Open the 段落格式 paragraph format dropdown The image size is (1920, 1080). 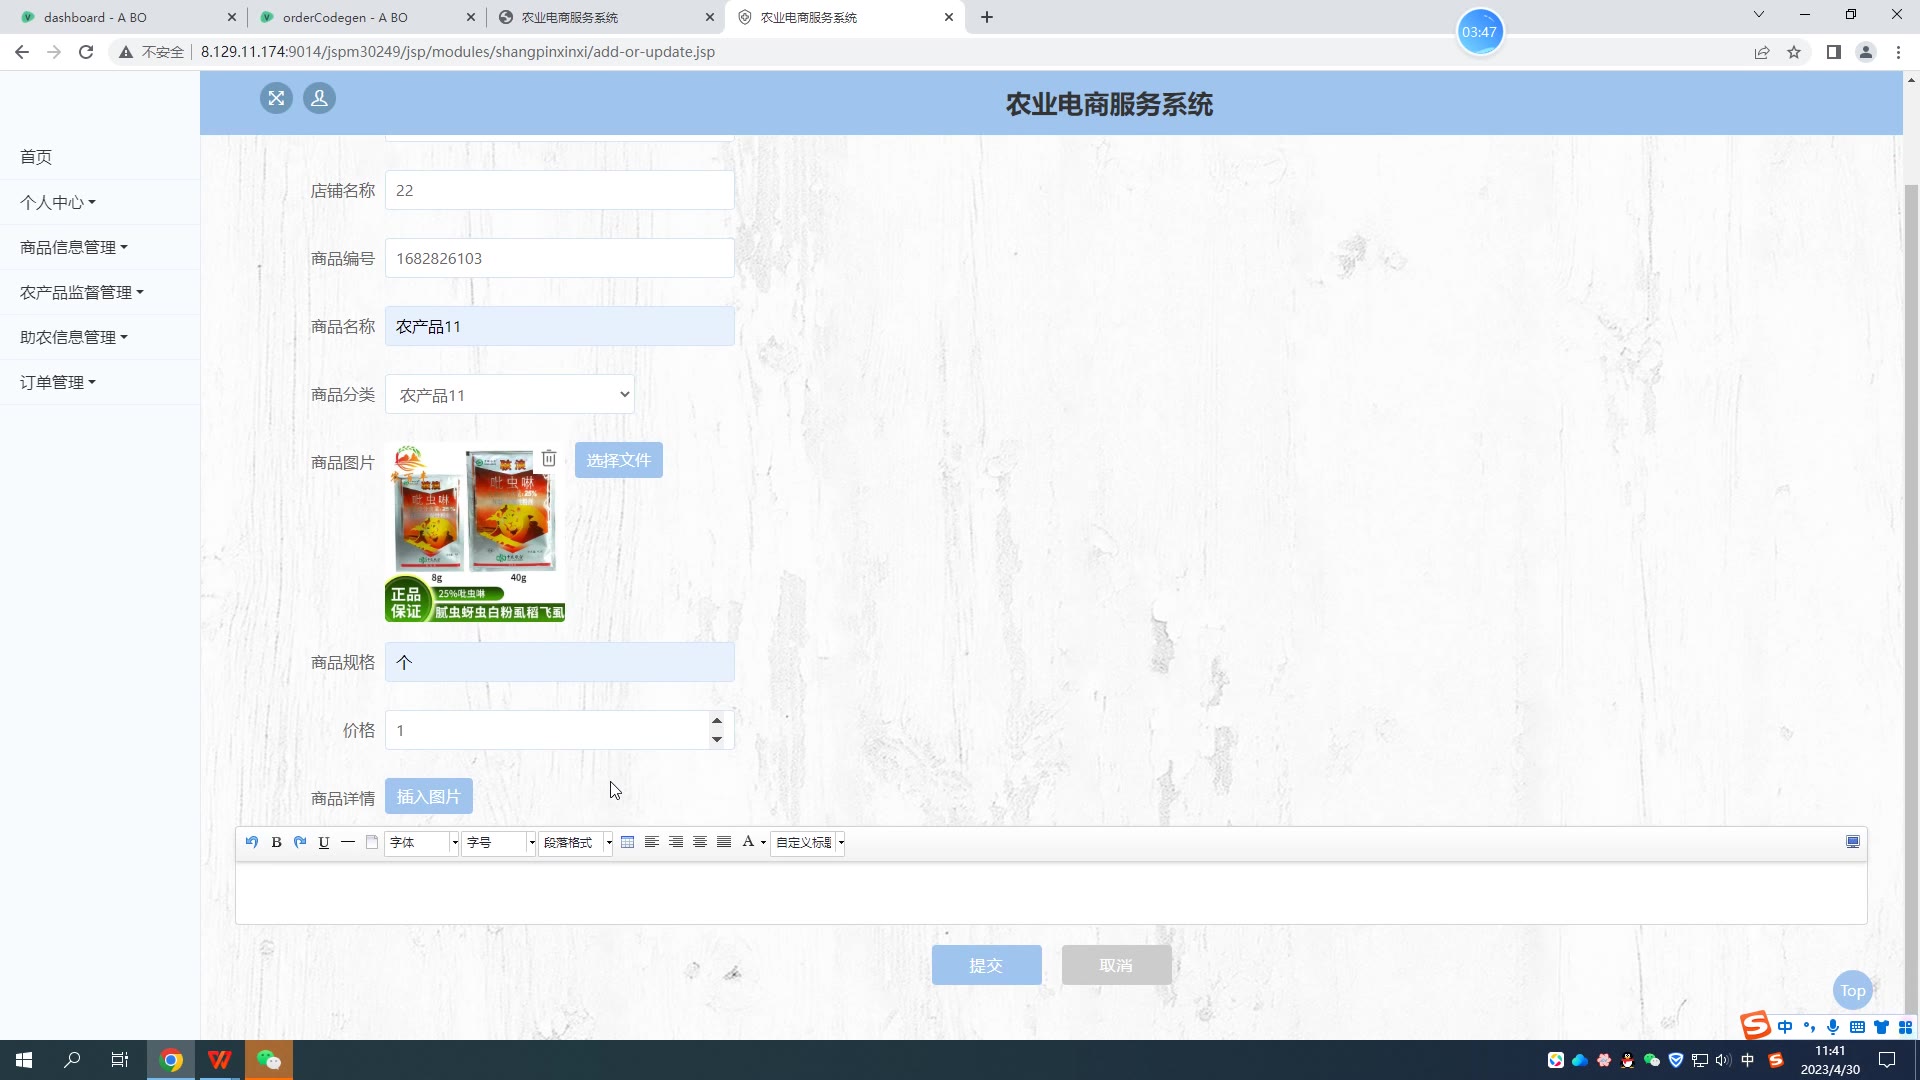coord(576,843)
